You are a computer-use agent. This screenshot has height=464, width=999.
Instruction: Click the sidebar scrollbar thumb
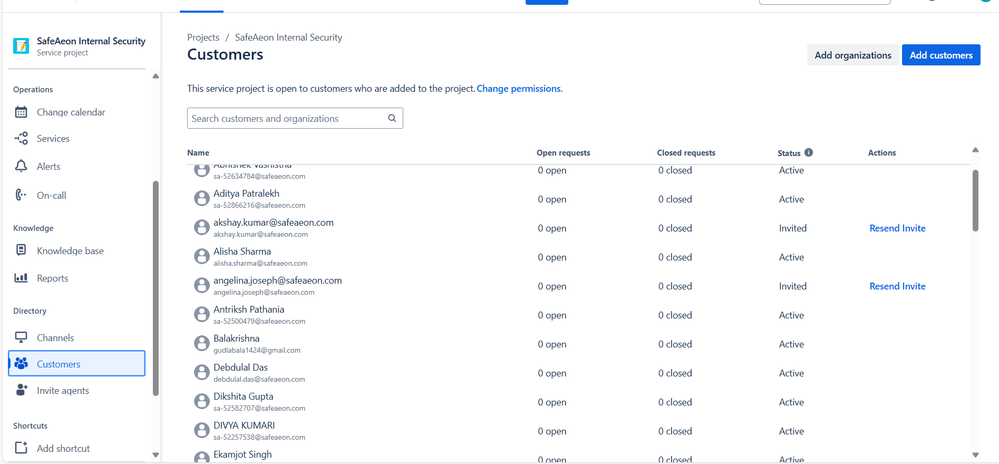(x=155, y=288)
